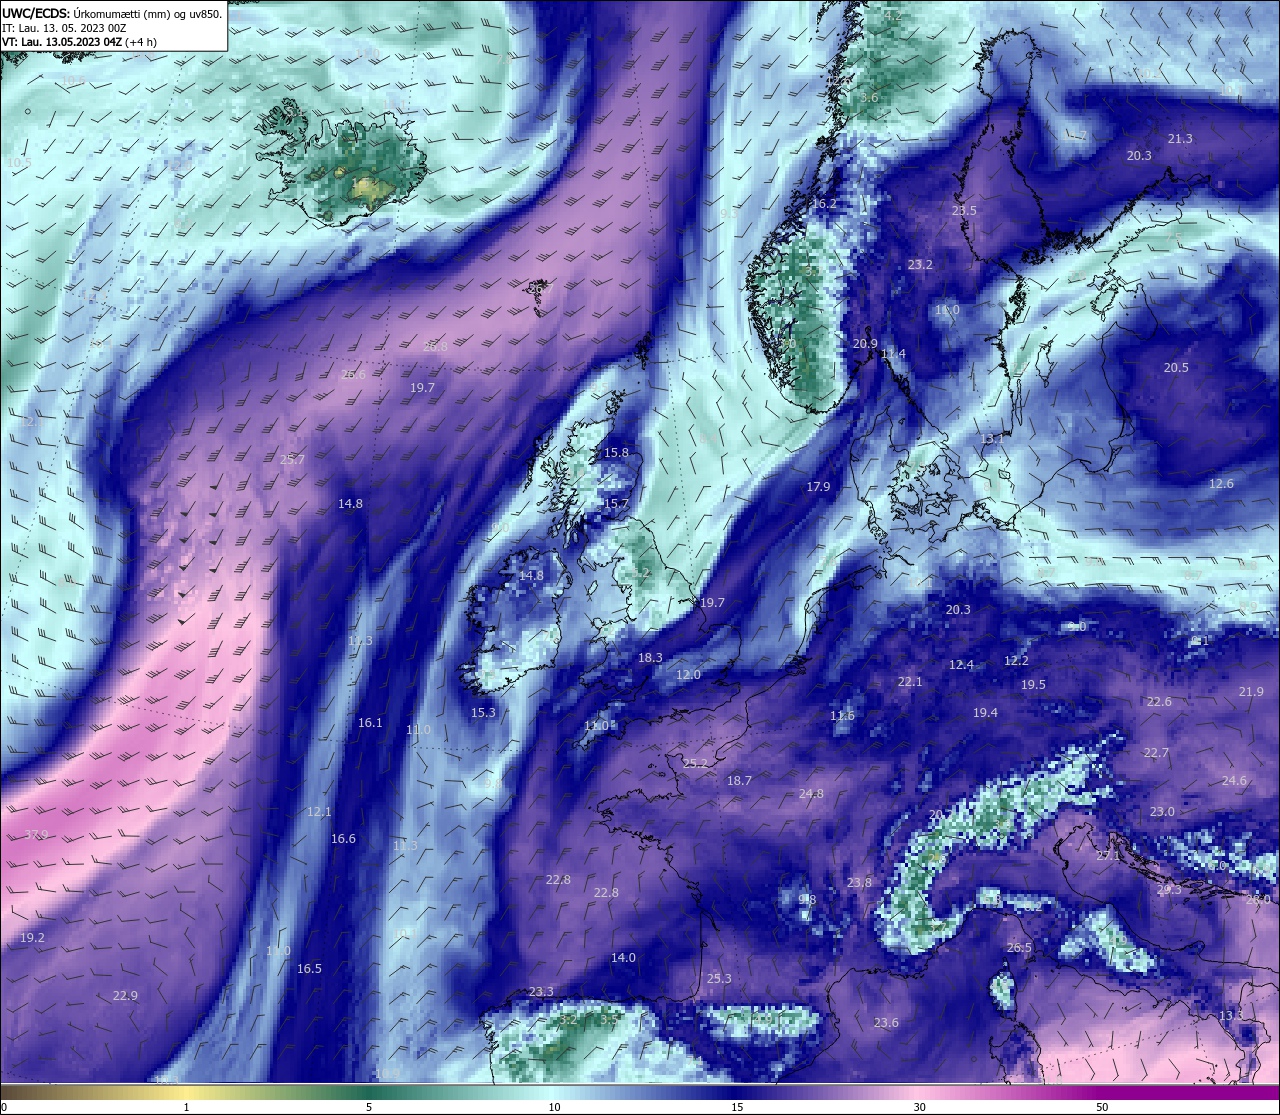
Task: Click the map value 23.8
Action: point(859,883)
